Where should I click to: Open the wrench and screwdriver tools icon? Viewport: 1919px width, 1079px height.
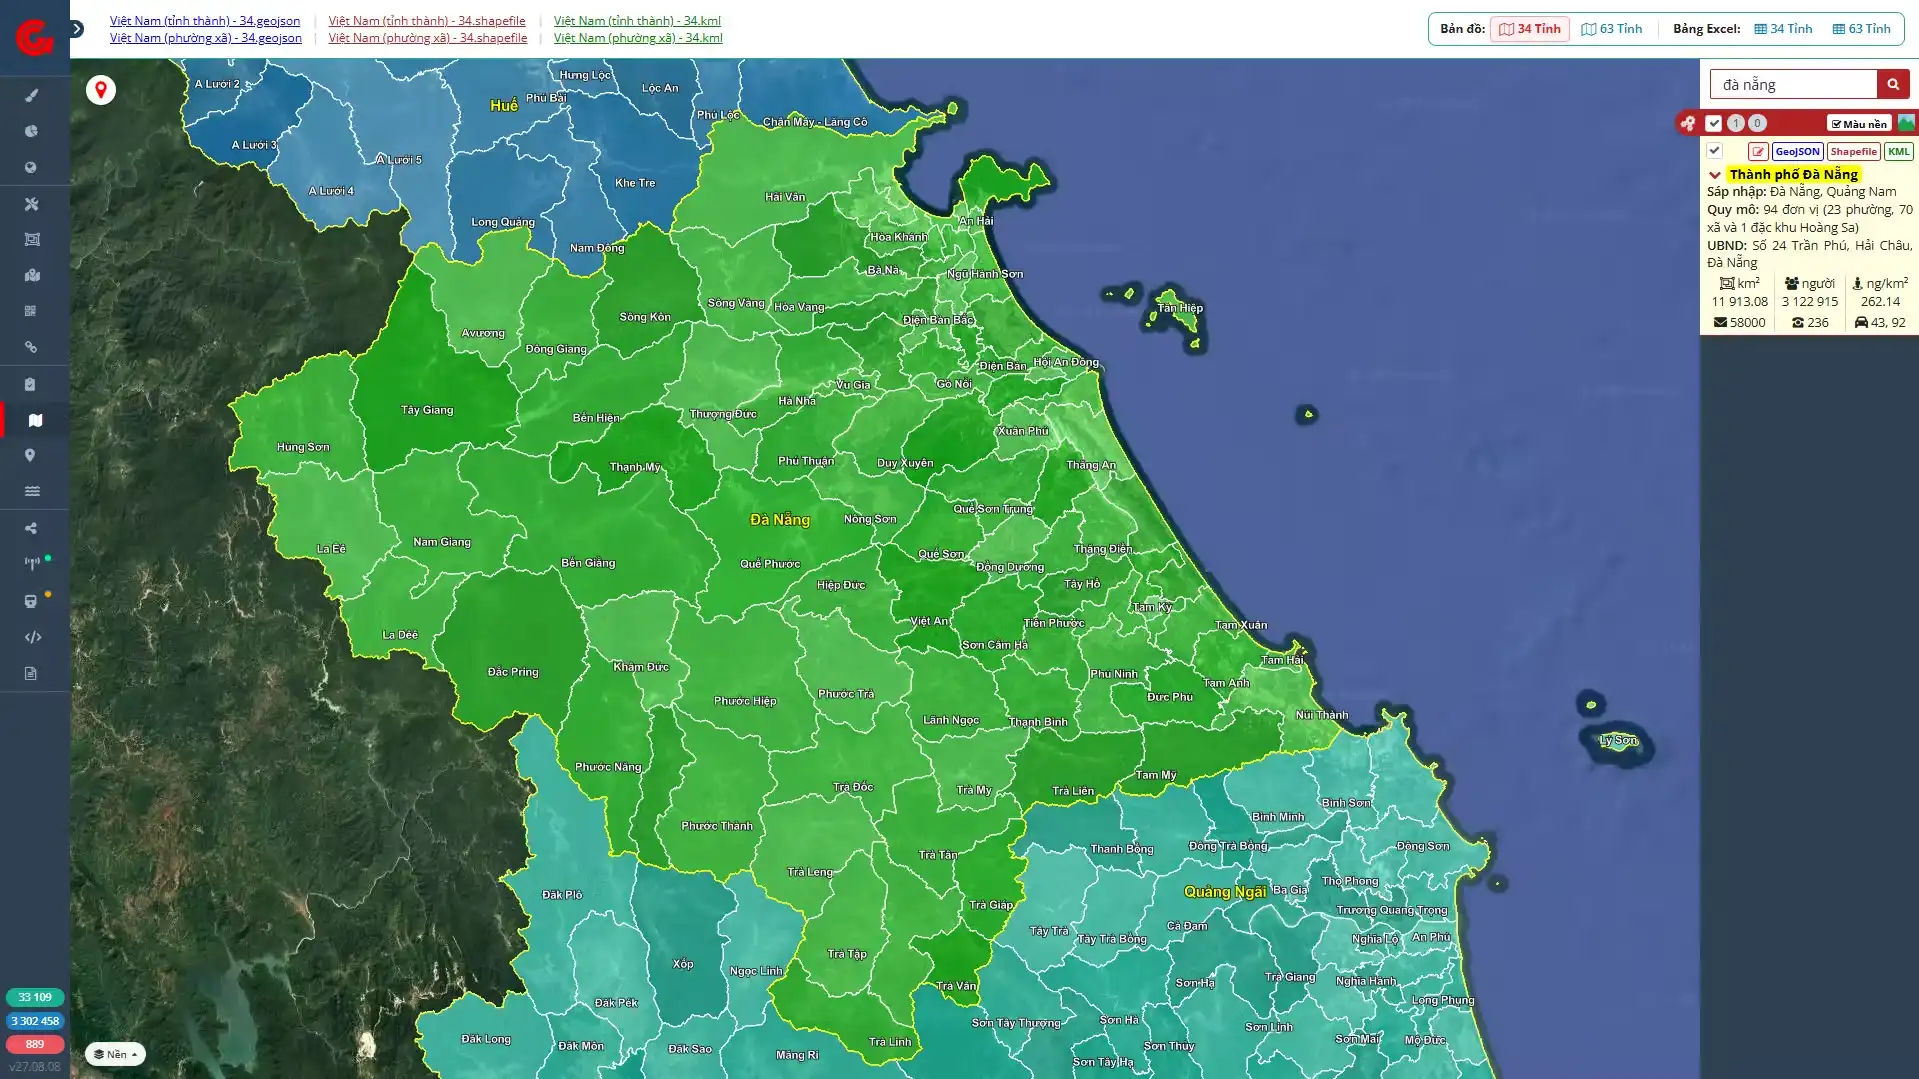[x=31, y=204]
